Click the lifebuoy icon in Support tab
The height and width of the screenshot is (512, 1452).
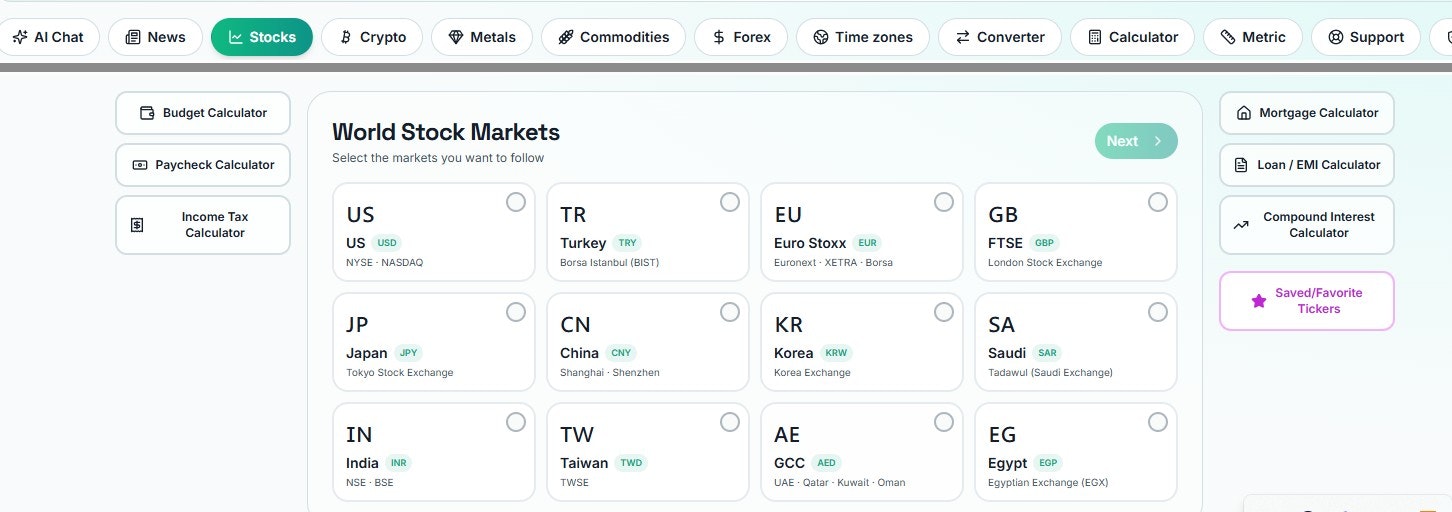[x=1336, y=37]
